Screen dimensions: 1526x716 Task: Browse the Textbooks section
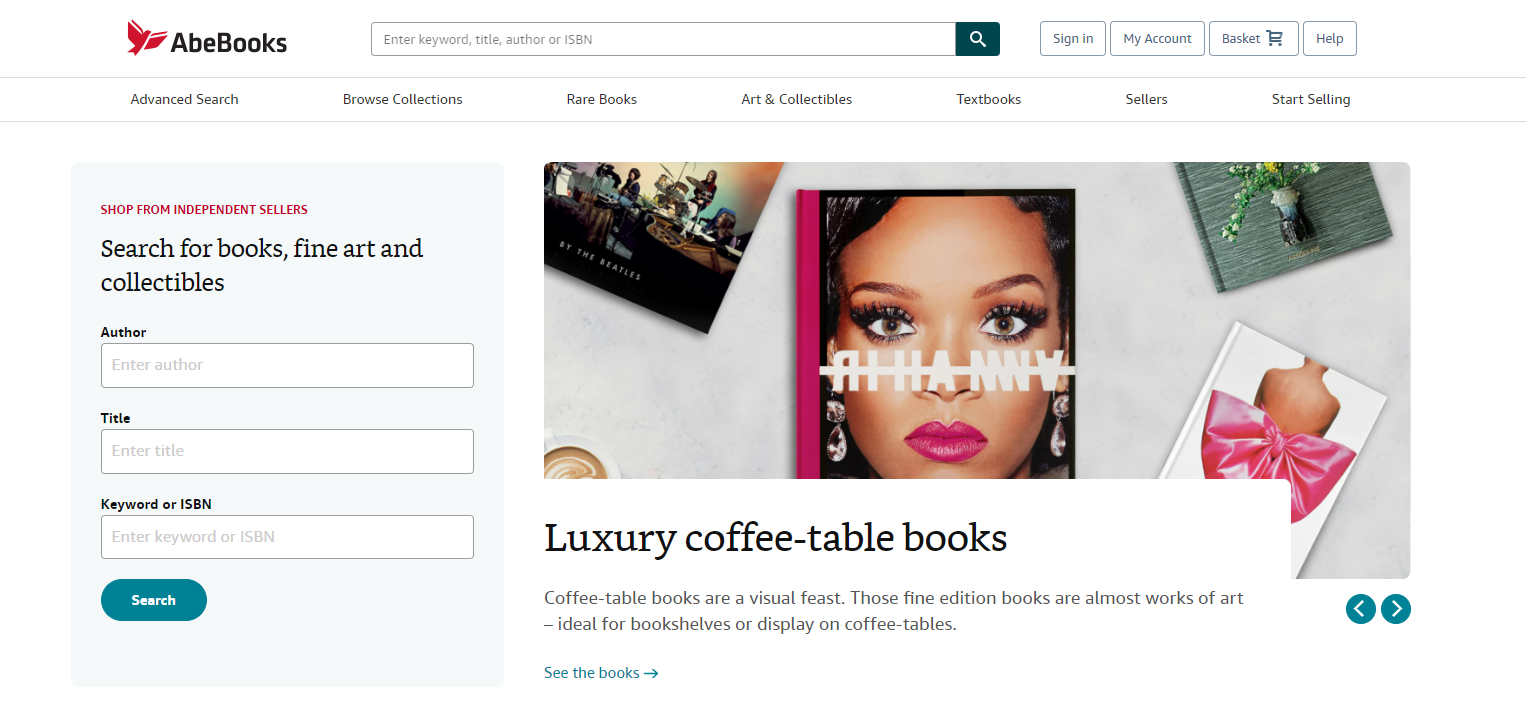[x=988, y=99]
